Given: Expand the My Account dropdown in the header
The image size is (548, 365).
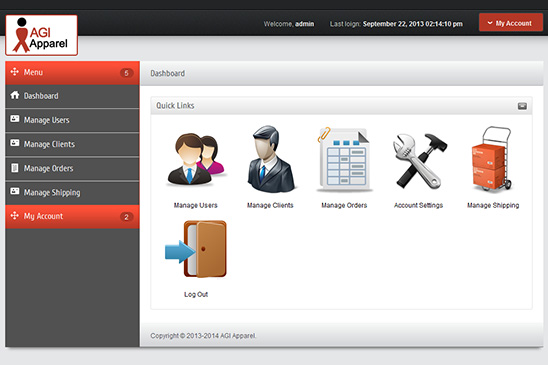Looking at the screenshot, I should [x=511, y=23].
